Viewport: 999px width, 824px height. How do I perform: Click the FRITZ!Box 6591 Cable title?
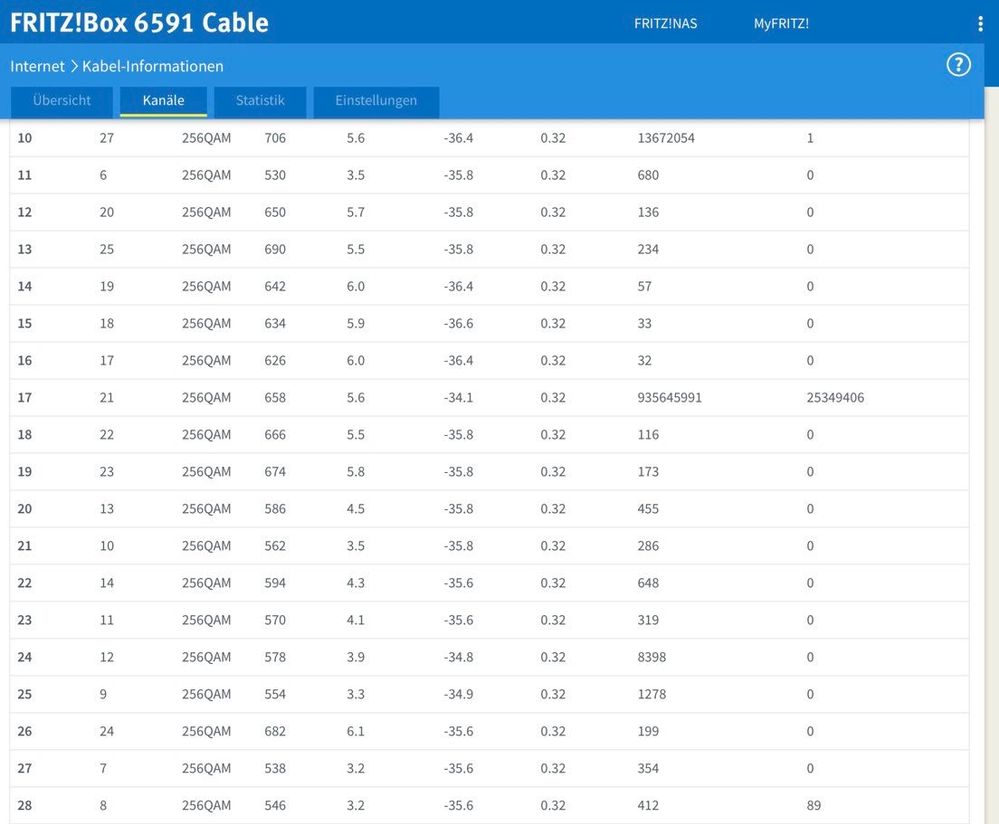[140, 23]
